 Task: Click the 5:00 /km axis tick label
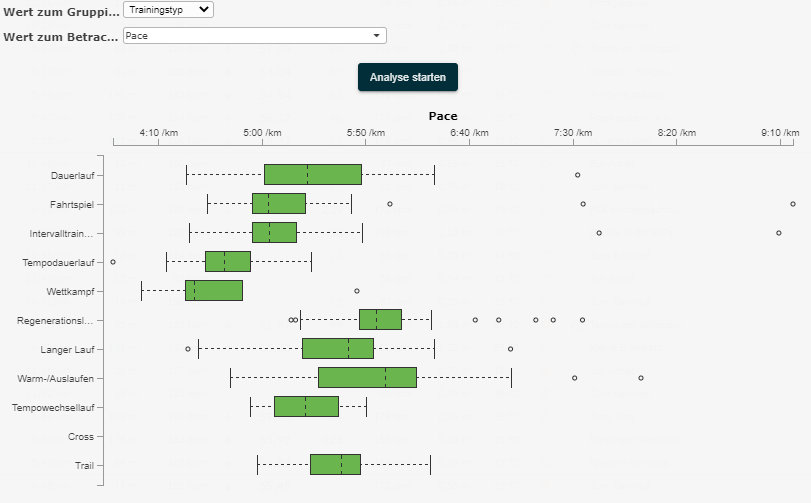pos(263,133)
